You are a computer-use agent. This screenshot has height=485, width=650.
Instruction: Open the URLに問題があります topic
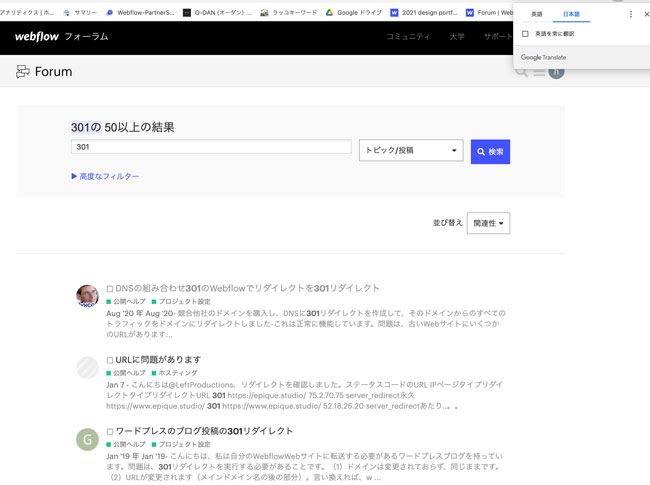[x=158, y=360]
